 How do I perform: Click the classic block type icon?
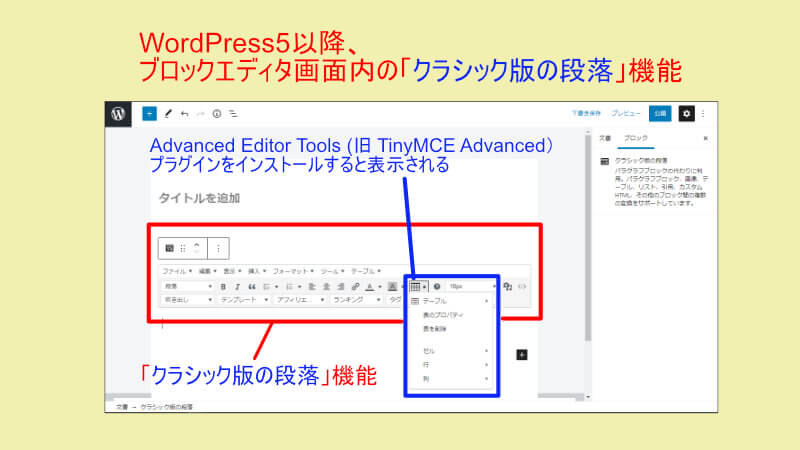[x=169, y=248]
